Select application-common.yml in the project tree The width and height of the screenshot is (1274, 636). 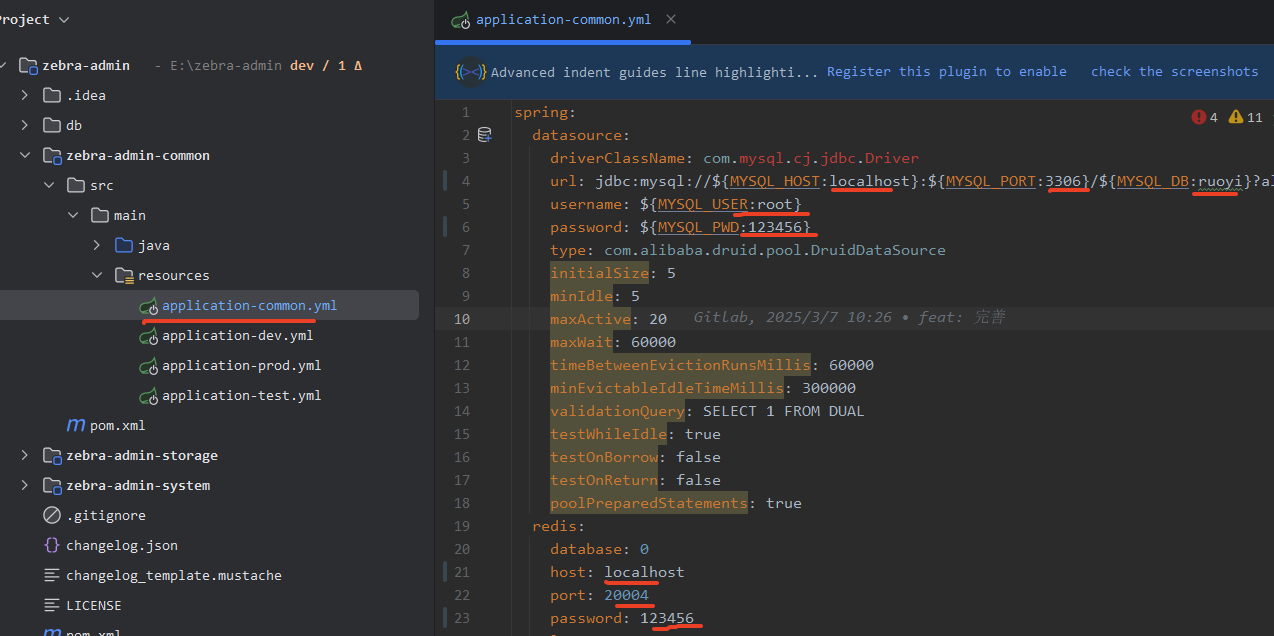tap(249, 305)
